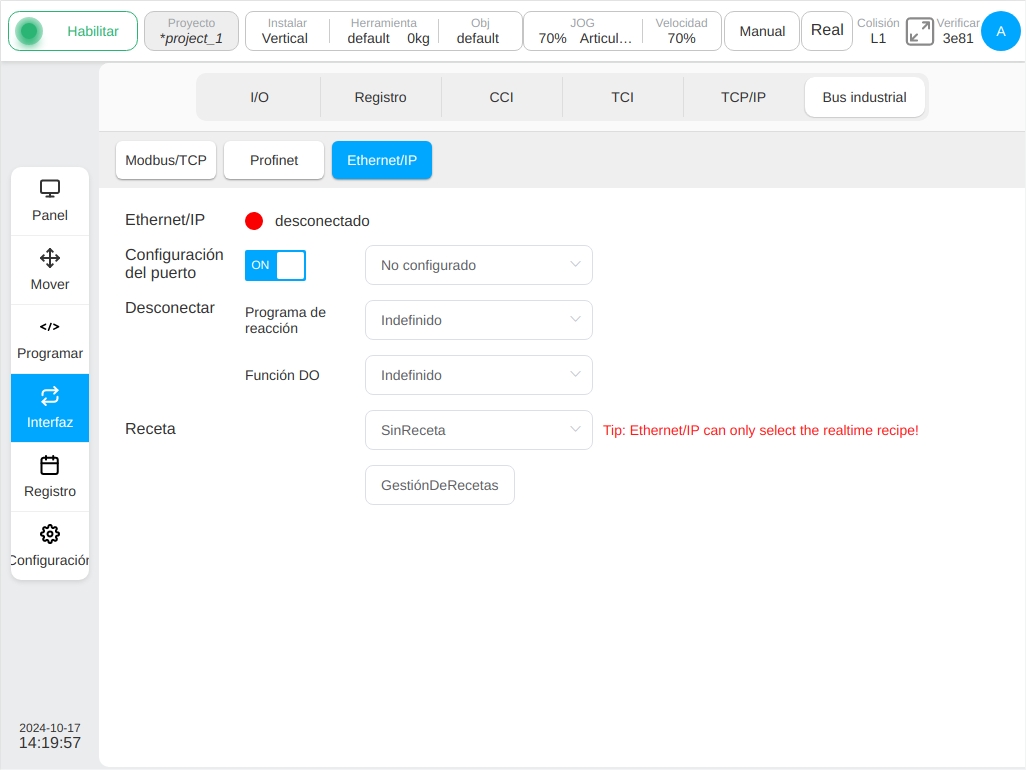Click the Interfaz swap-arrows icon
Viewport: 1026px width, 770px height.
[x=50, y=396]
